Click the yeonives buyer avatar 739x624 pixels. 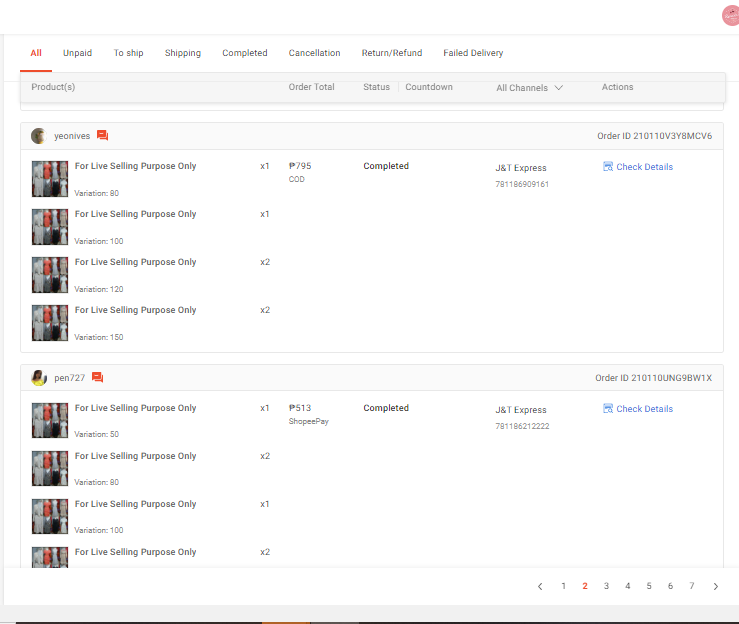pyautogui.click(x=38, y=136)
